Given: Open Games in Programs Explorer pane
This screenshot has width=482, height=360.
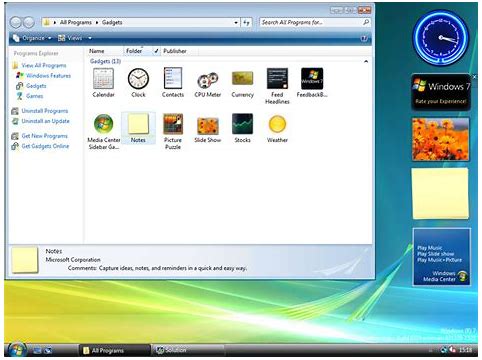Looking at the screenshot, I should tap(35, 96).
